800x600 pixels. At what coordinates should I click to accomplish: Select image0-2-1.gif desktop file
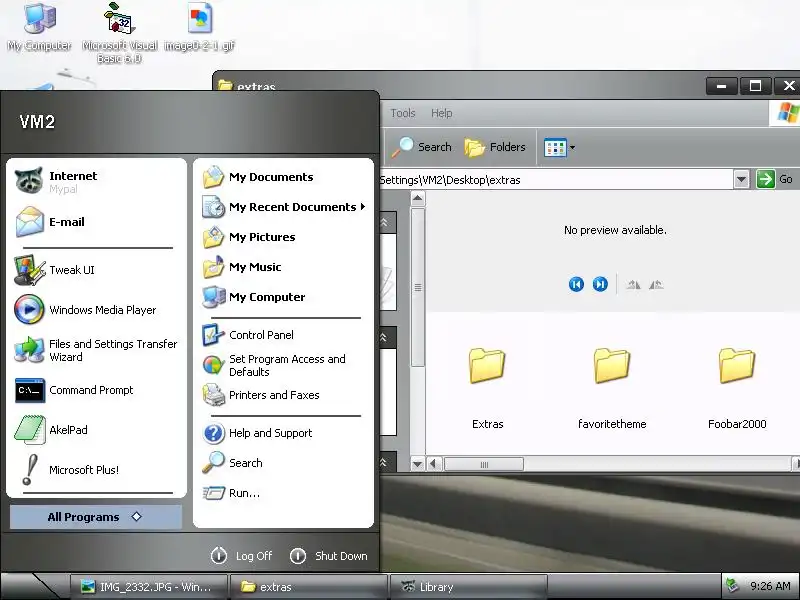199,28
